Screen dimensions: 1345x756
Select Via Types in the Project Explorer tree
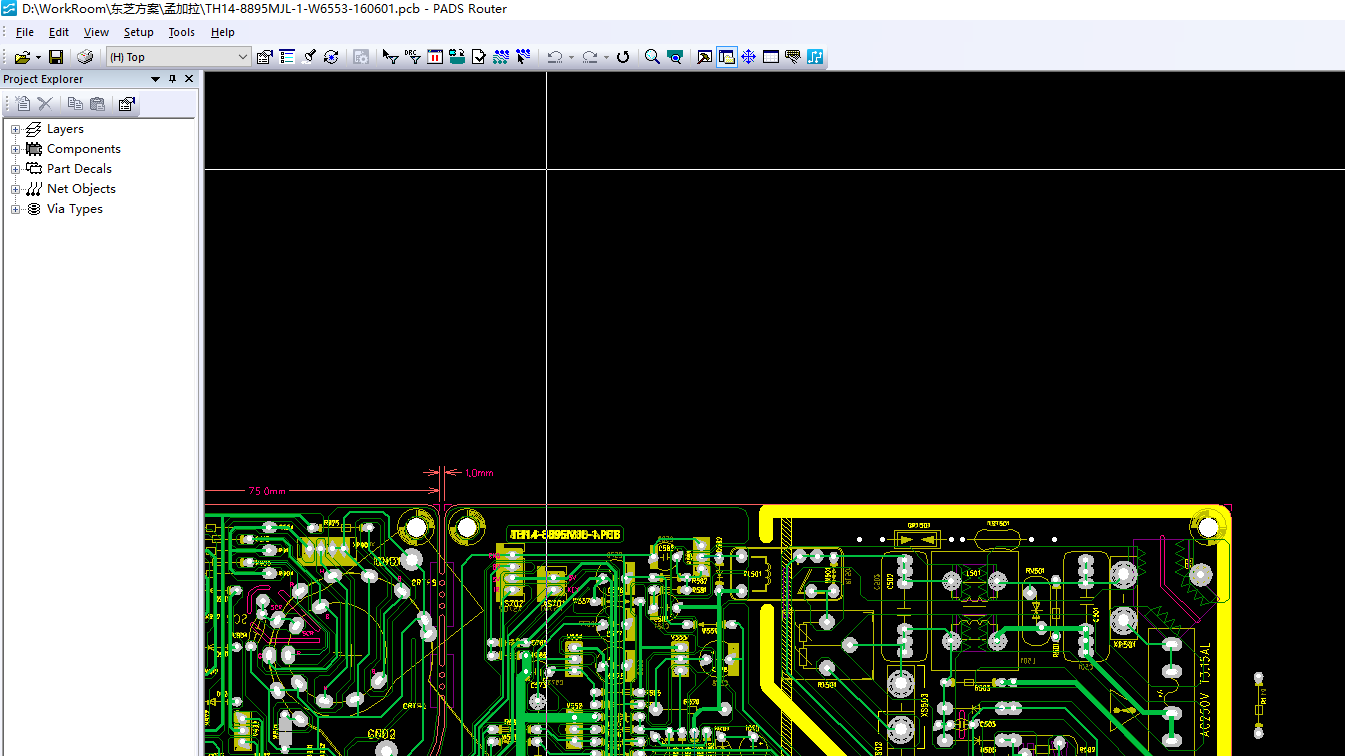click(x=75, y=209)
